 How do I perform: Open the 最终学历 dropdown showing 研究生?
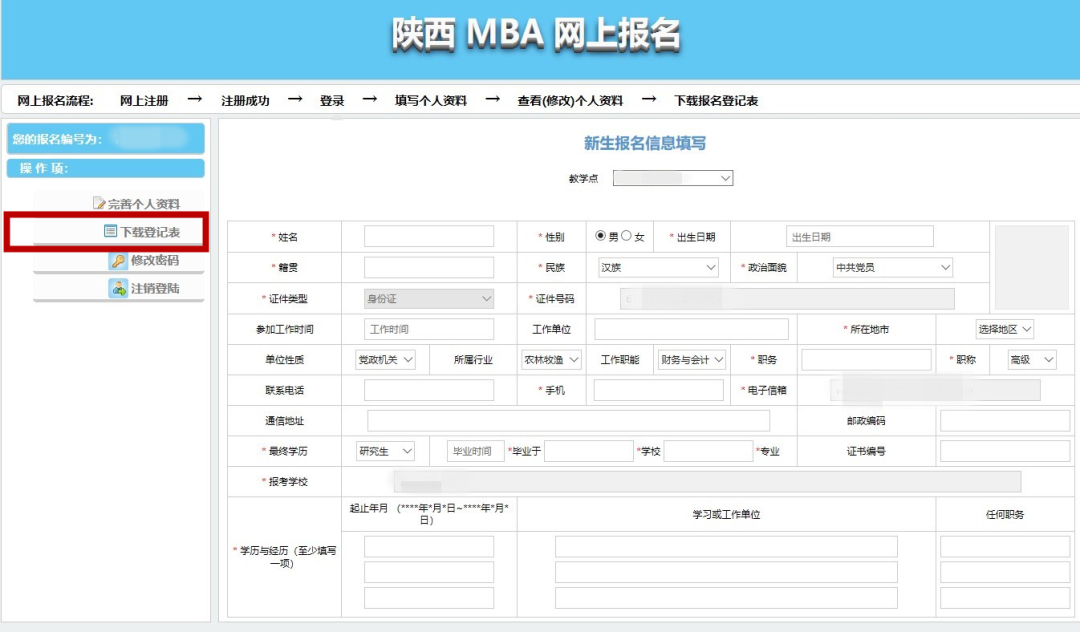pyautogui.click(x=385, y=451)
